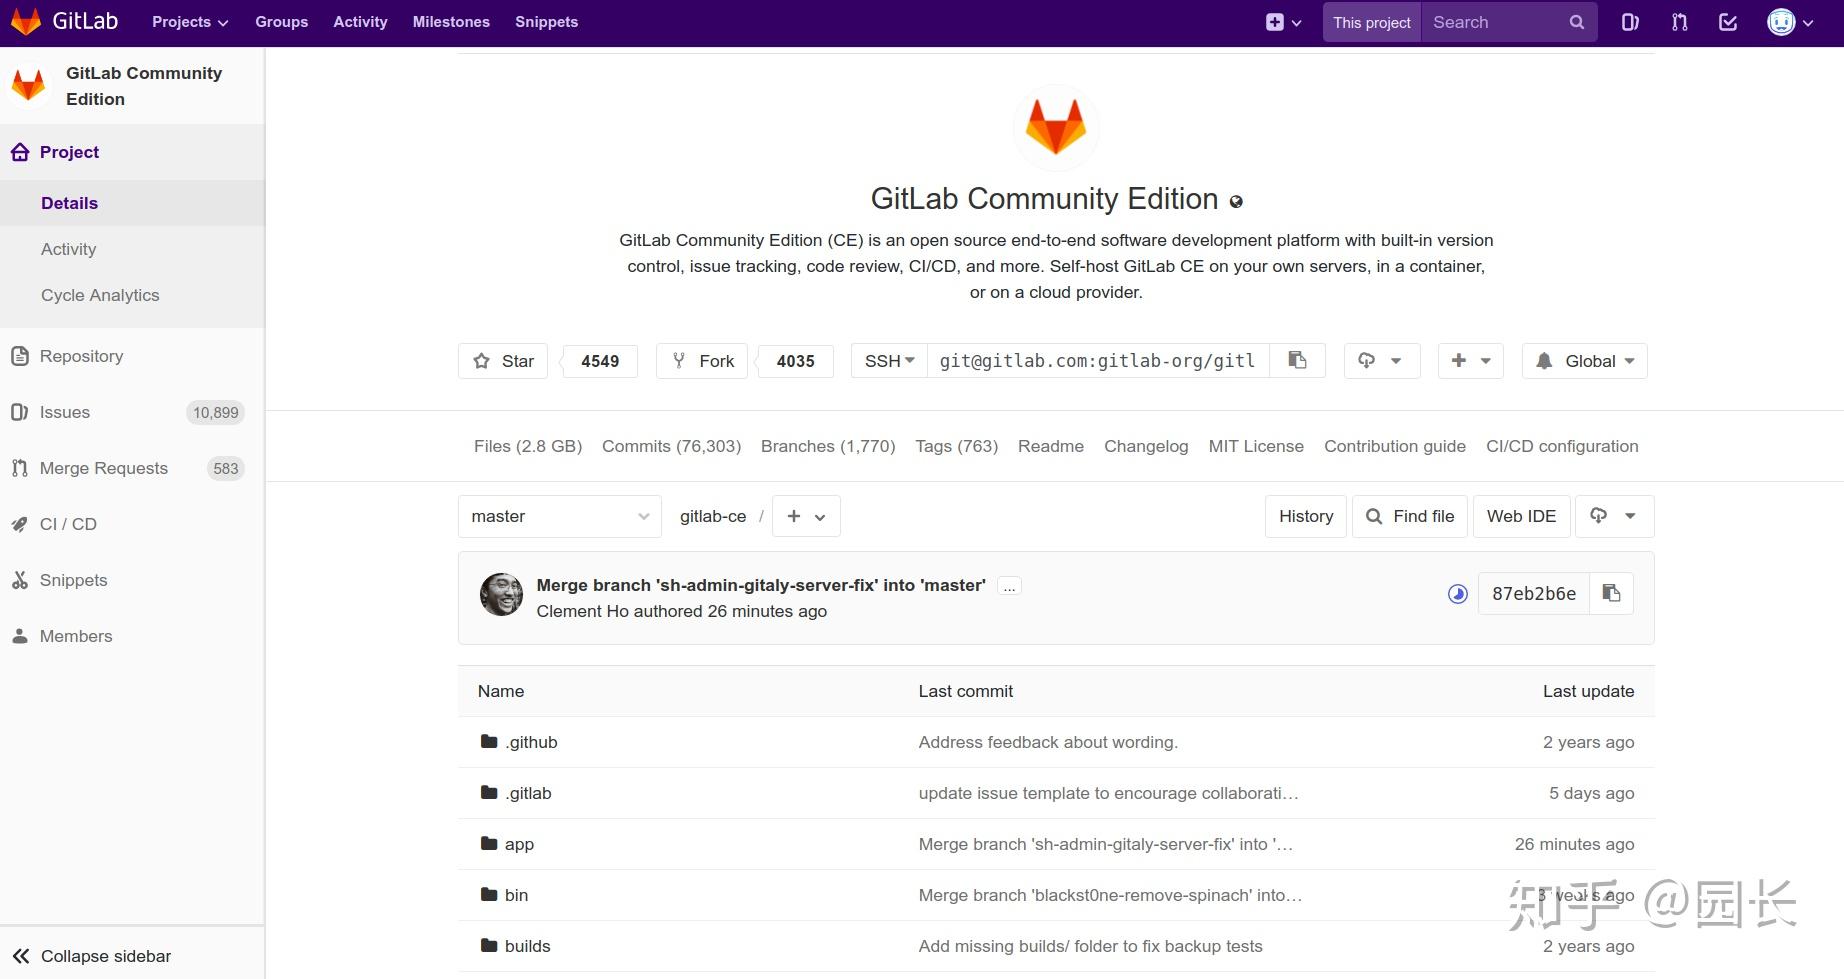This screenshot has width=1844, height=979.
Task: Copy the commit SHA 87eb2b6e
Action: tap(1611, 593)
